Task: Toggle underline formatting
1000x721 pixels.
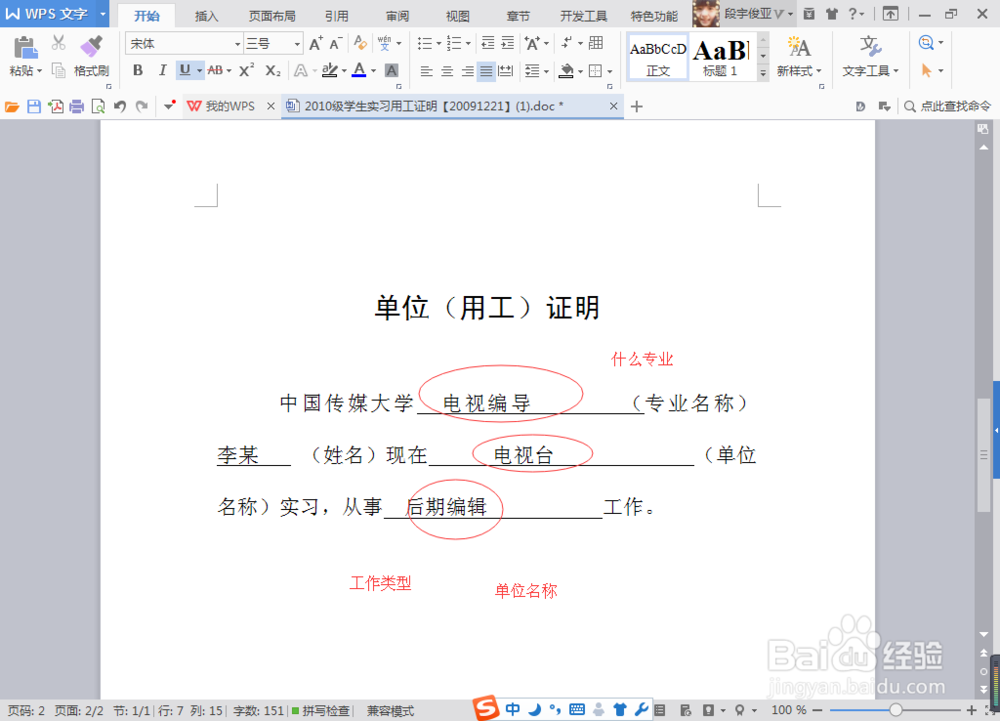Action: pos(184,70)
